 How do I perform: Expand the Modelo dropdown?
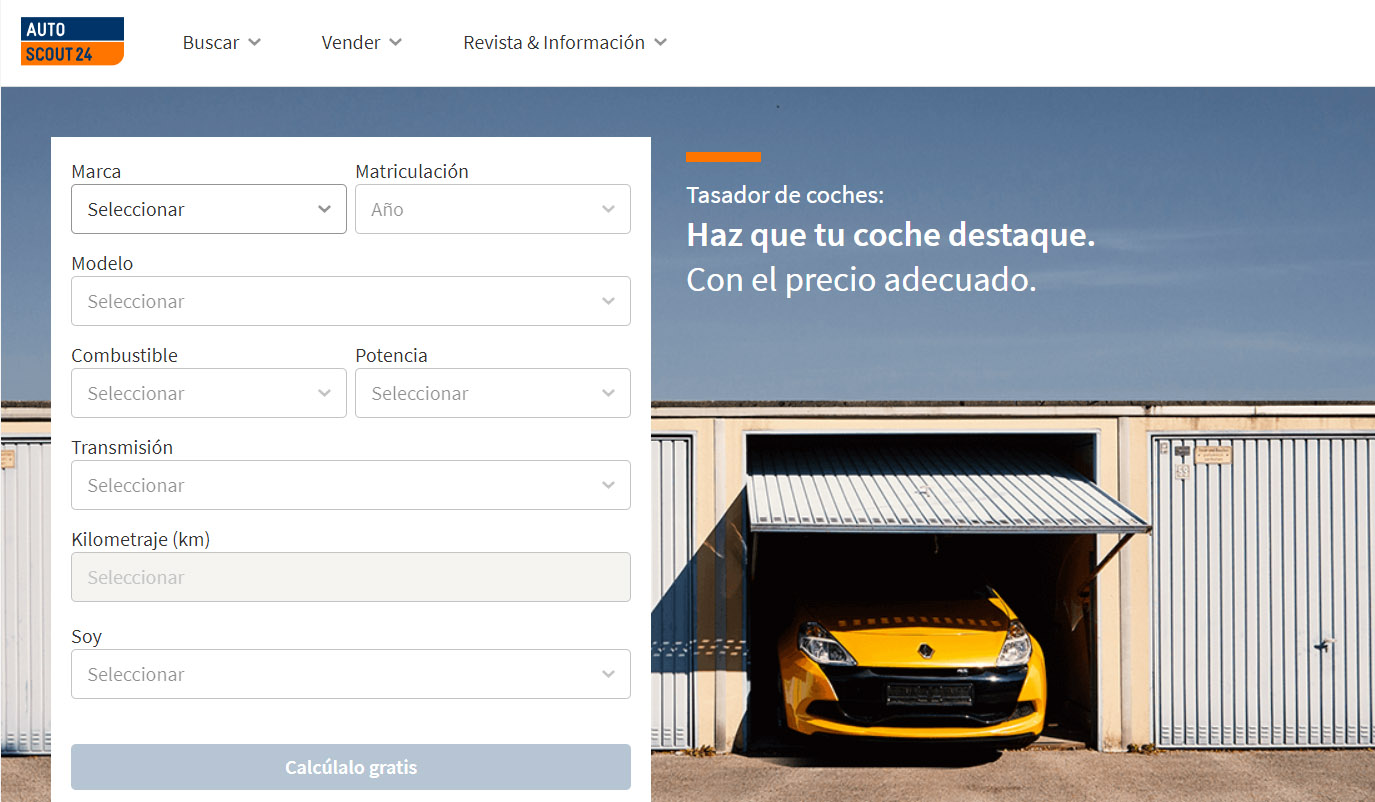coord(350,301)
